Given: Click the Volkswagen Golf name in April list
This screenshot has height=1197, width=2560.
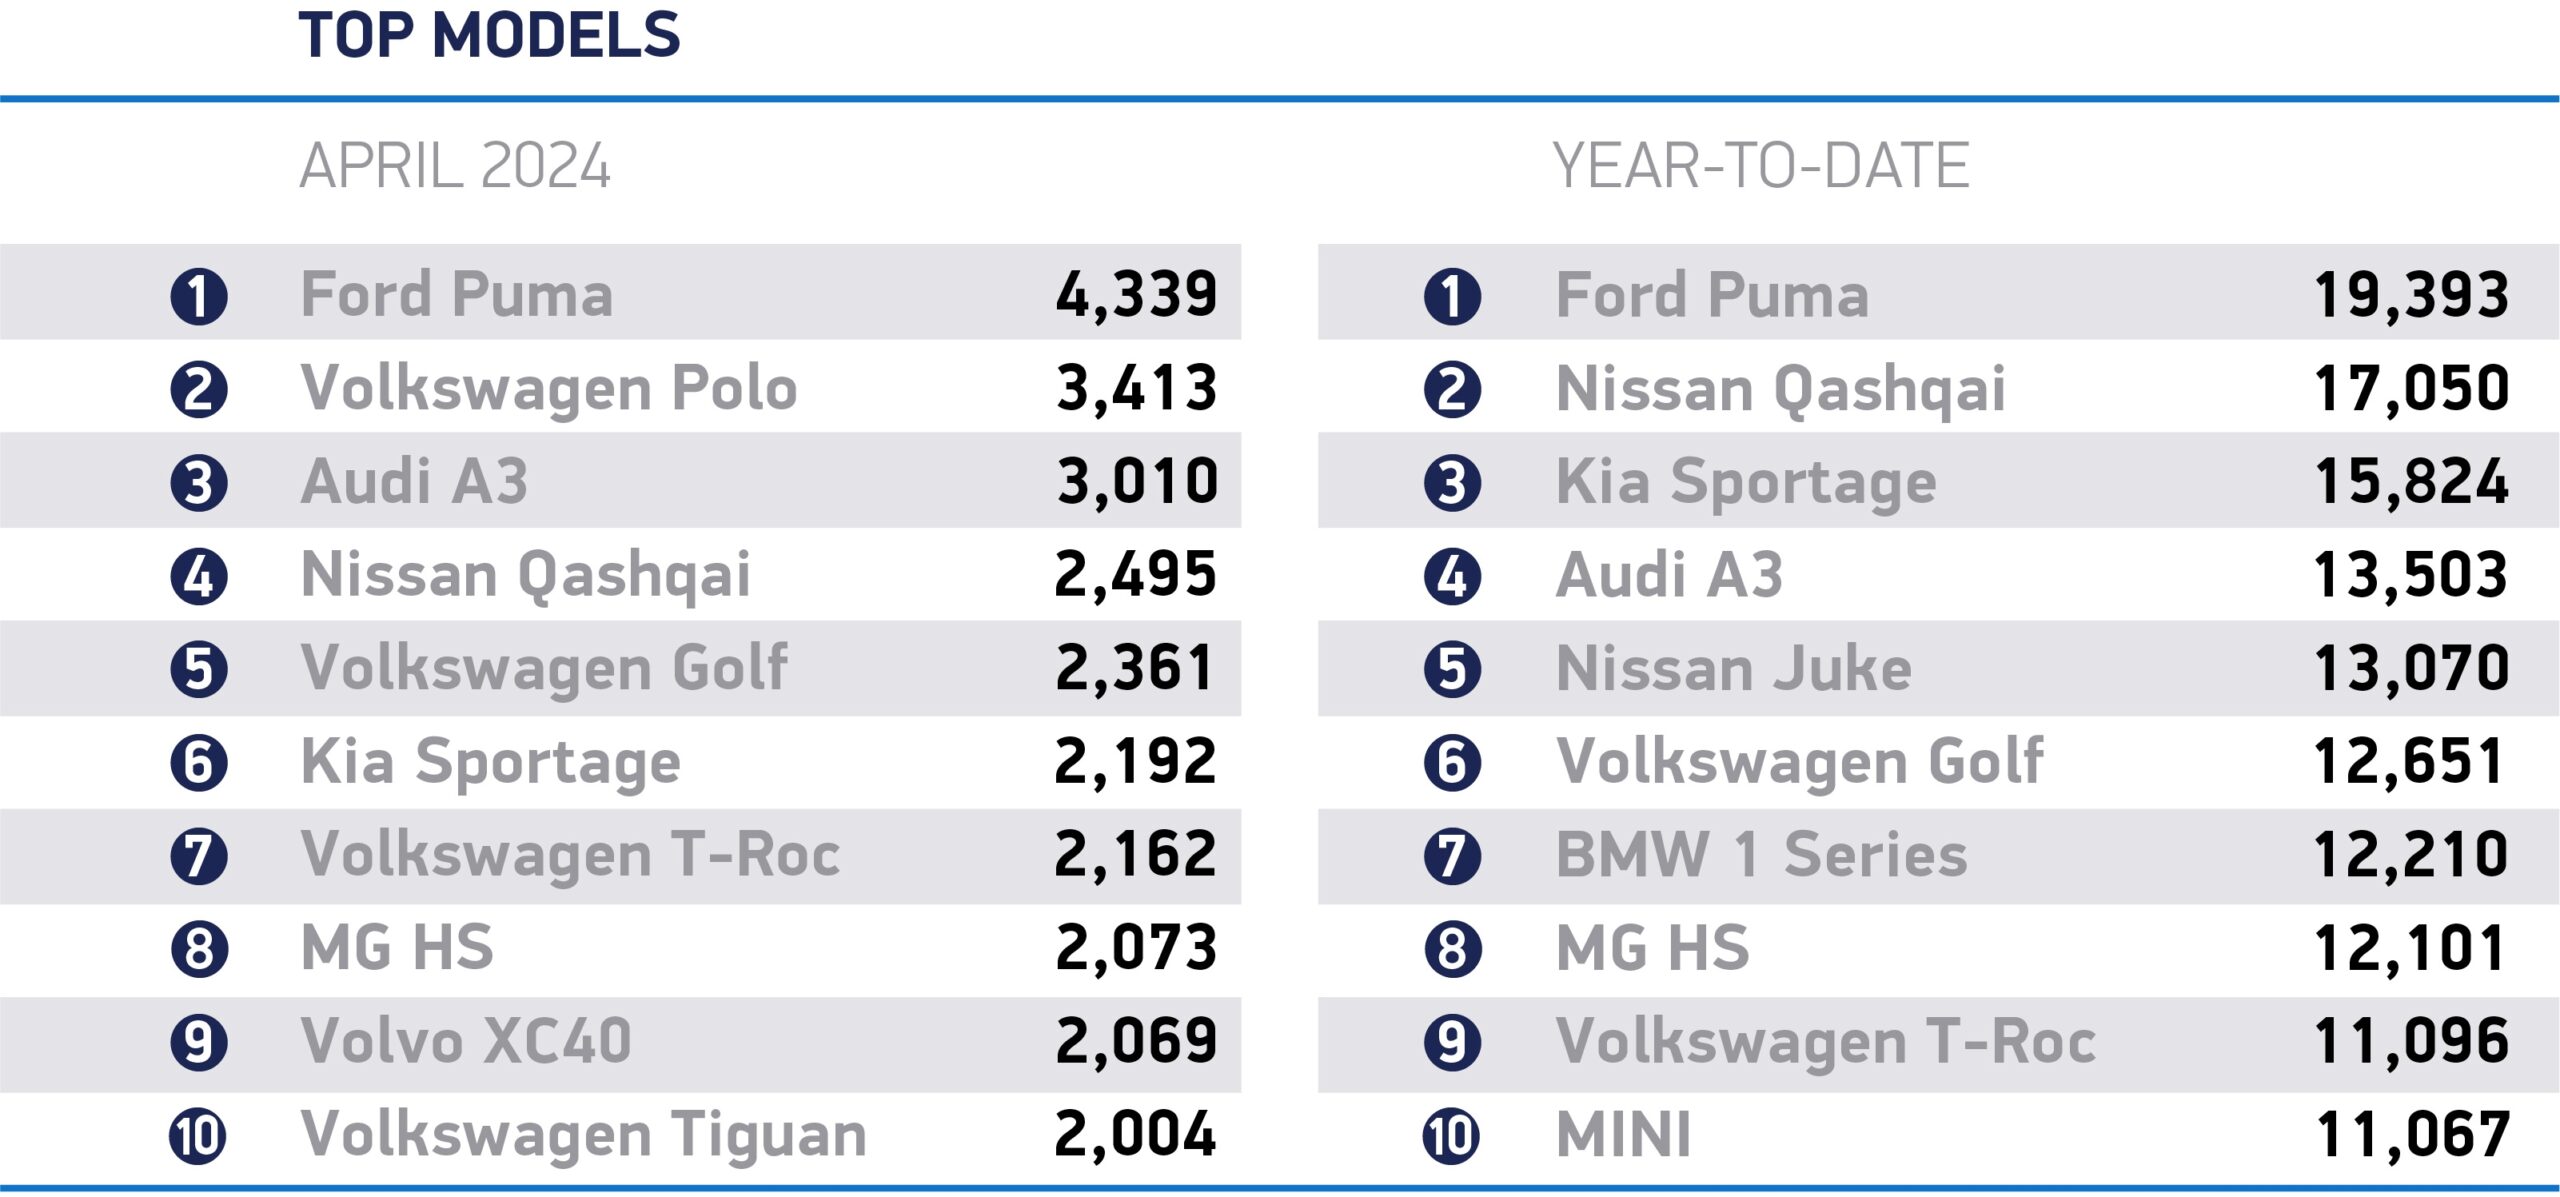Looking at the screenshot, I should pyautogui.click(x=544, y=668).
